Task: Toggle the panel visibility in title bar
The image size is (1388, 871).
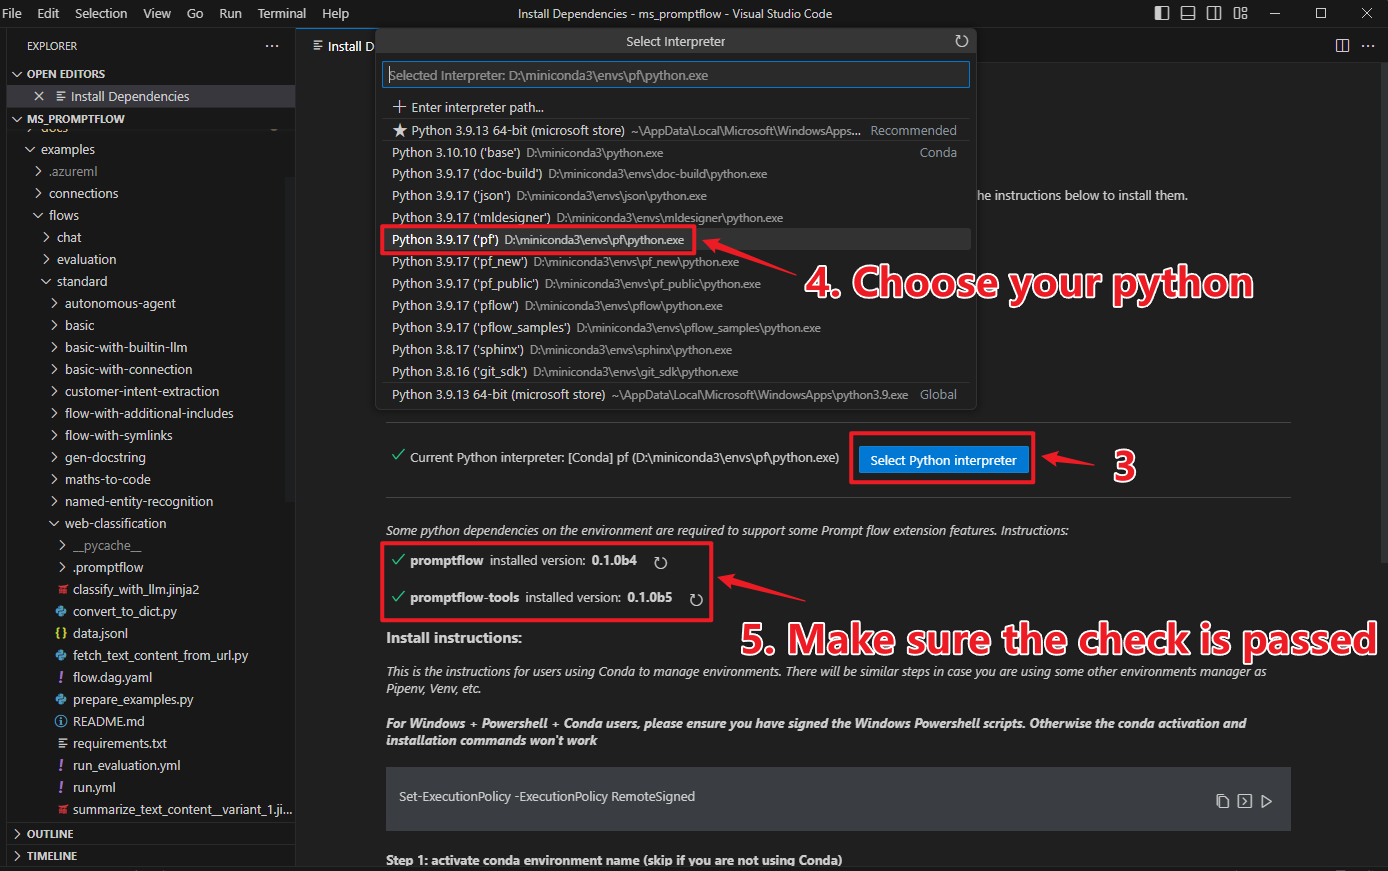Action: [1187, 13]
